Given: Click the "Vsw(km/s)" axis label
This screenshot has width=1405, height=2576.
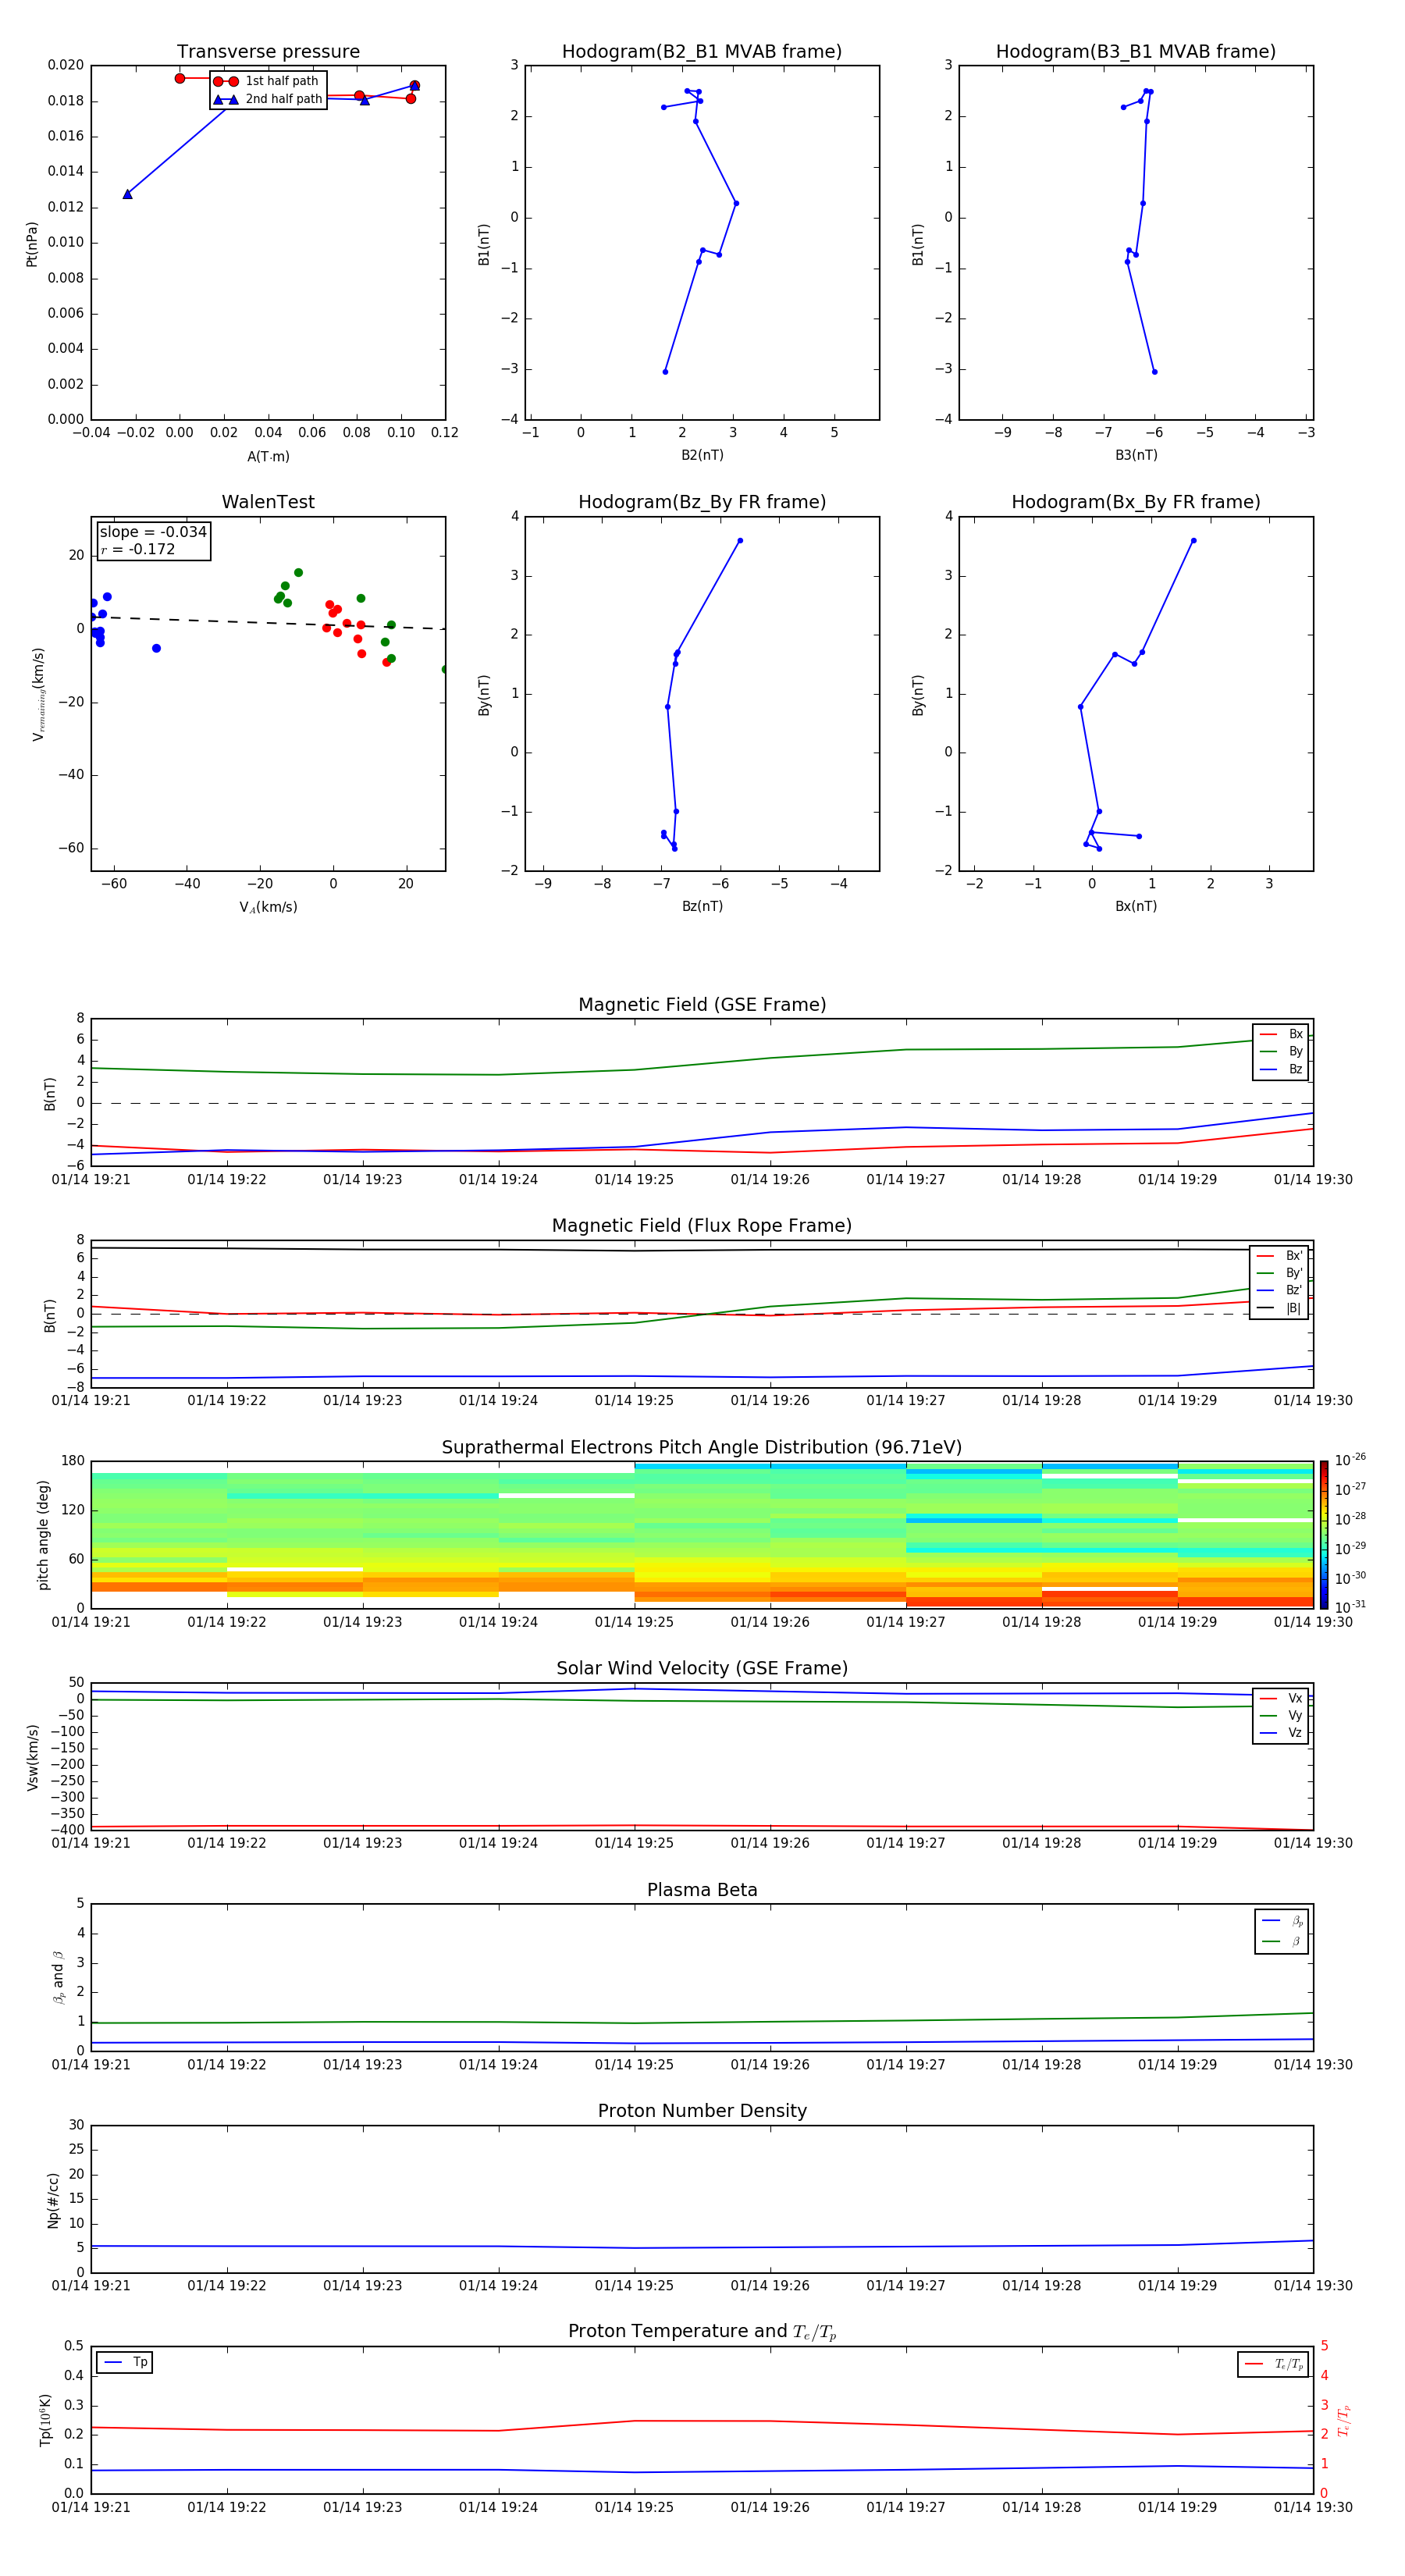Looking at the screenshot, I should click(32, 1757).
